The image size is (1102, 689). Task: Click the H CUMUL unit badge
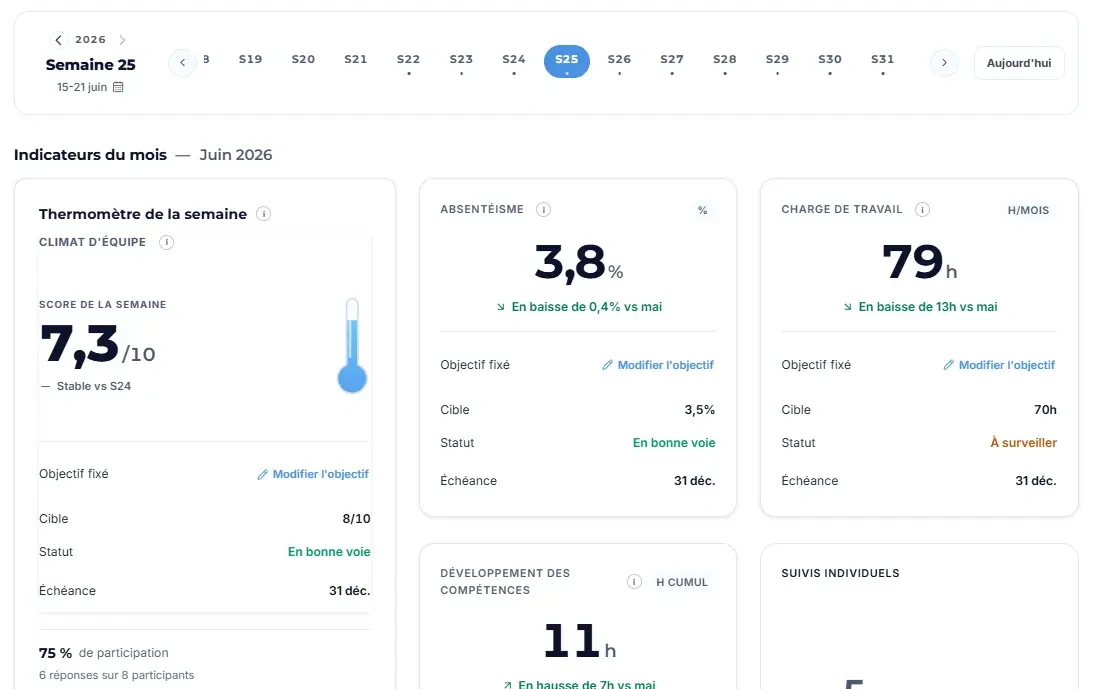[682, 582]
